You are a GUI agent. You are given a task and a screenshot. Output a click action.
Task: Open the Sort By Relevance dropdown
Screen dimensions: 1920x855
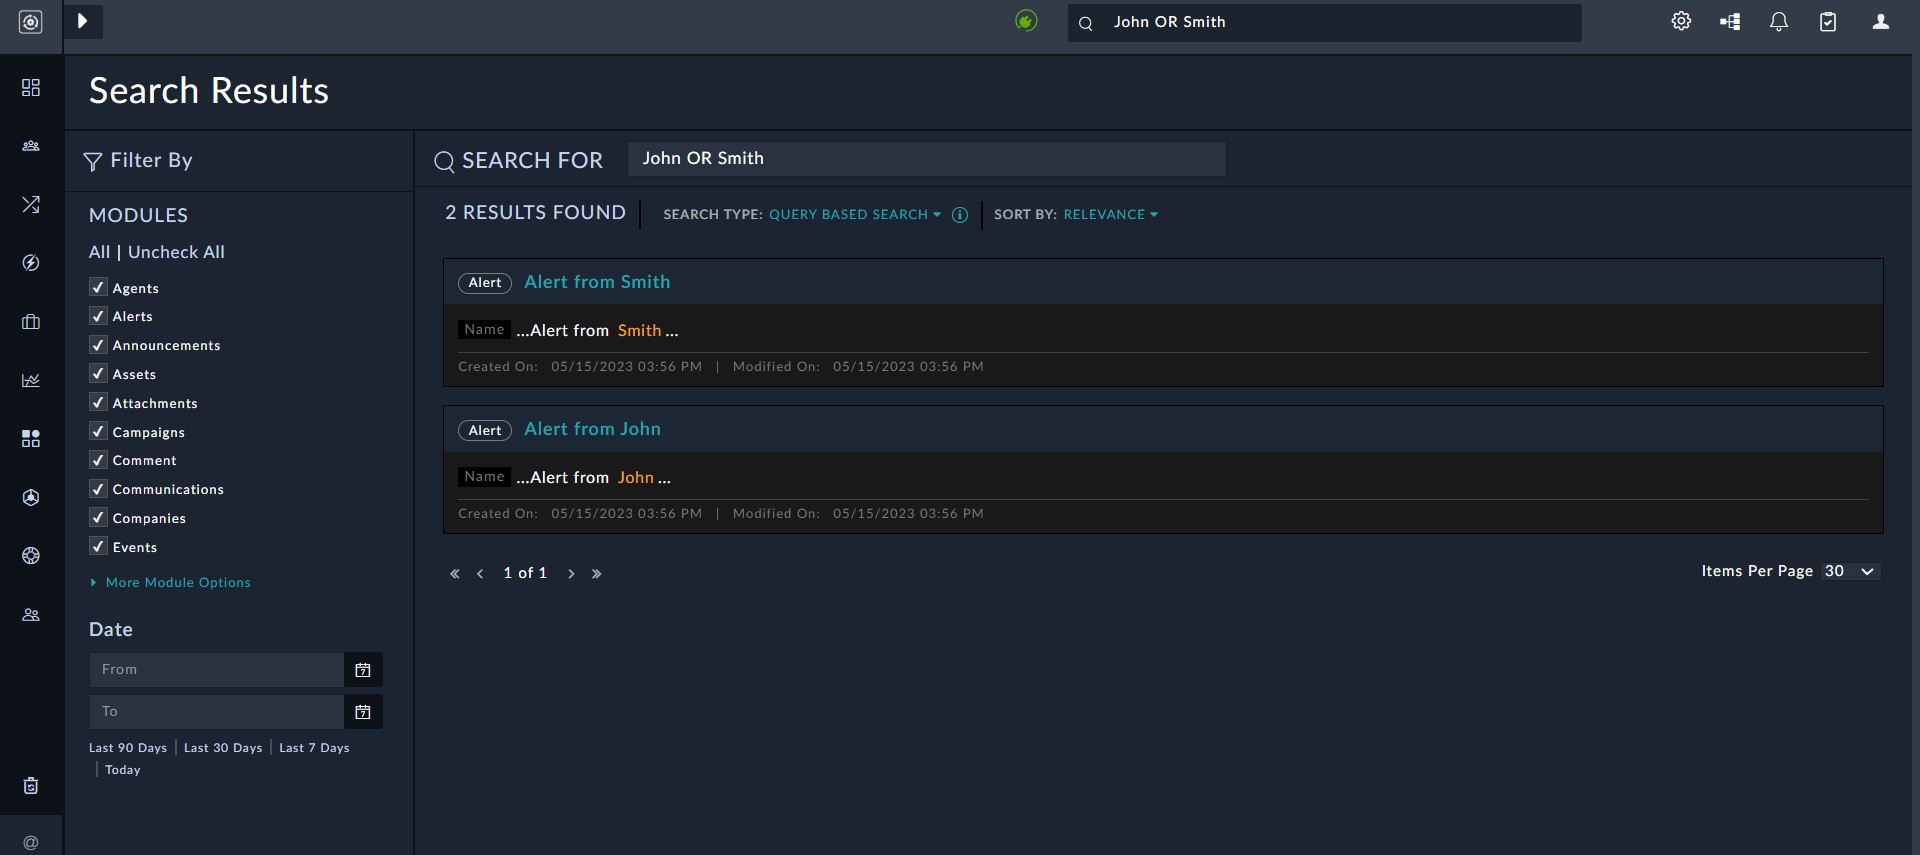point(1111,215)
